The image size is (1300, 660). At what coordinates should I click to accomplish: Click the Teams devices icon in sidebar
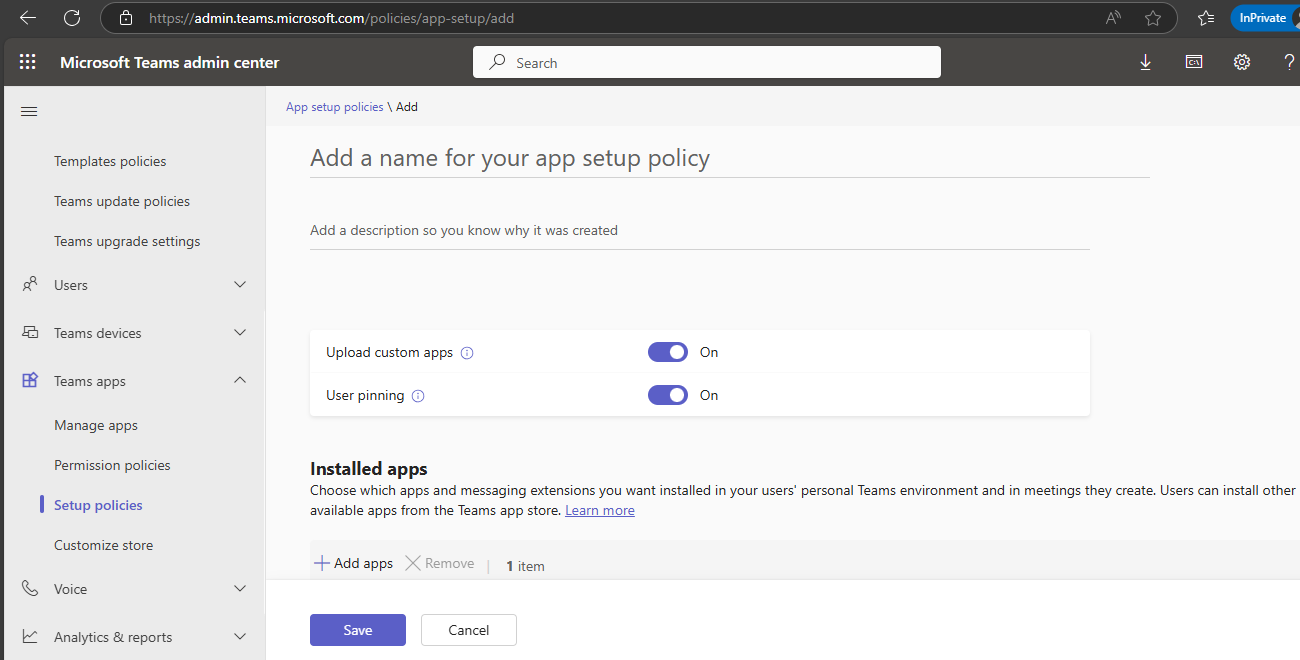[30, 333]
